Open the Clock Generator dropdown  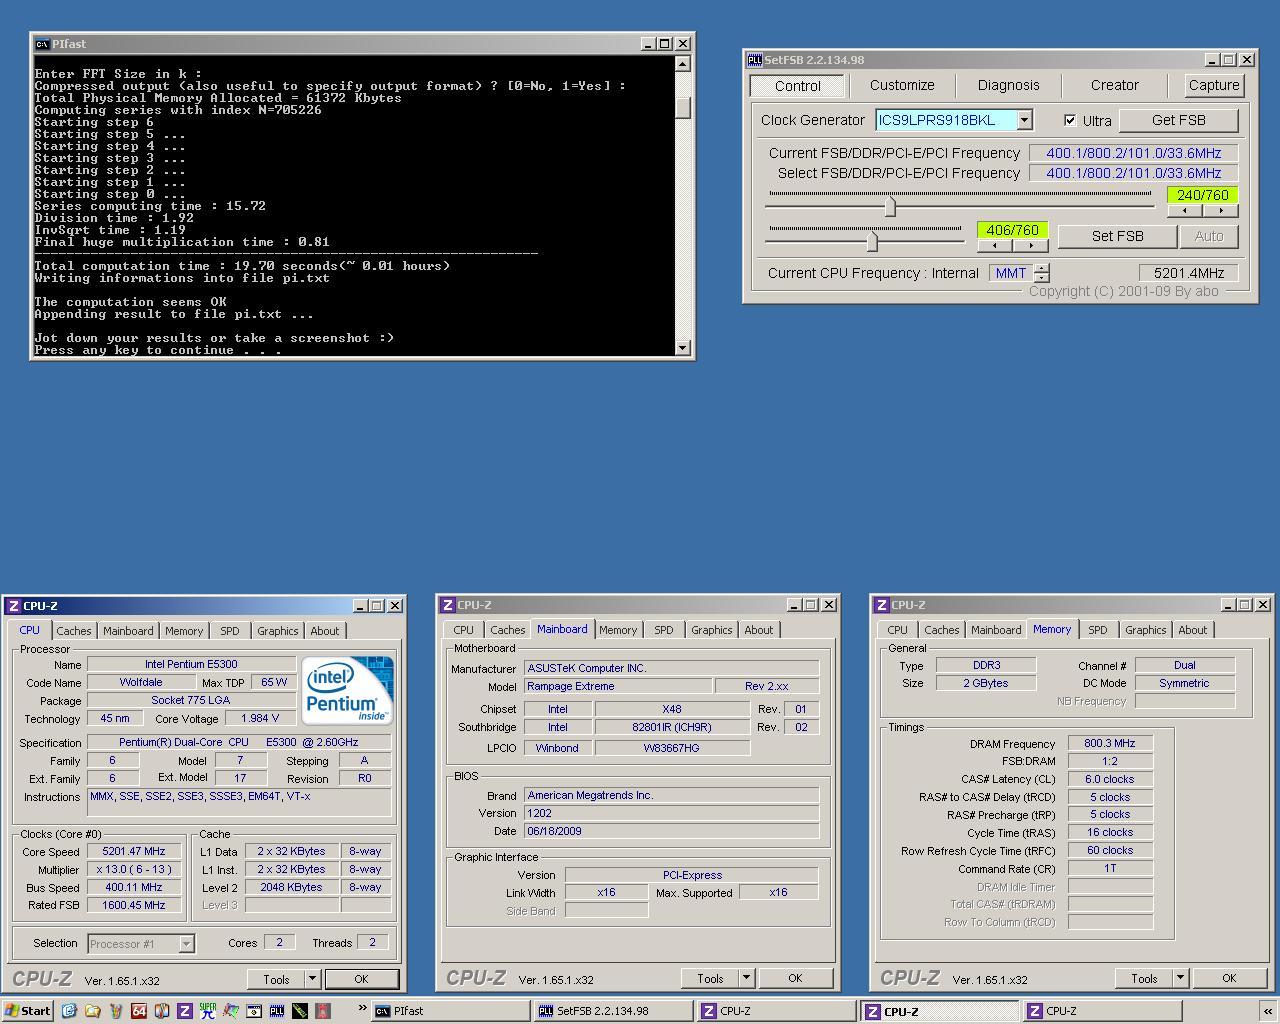pos(1024,120)
